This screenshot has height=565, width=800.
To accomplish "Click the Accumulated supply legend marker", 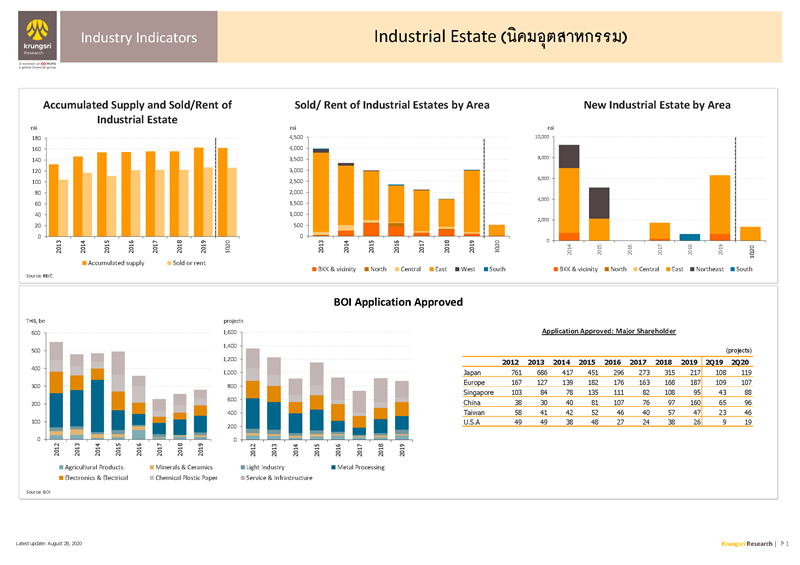I will pyautogui.click(x=84, y=262).
